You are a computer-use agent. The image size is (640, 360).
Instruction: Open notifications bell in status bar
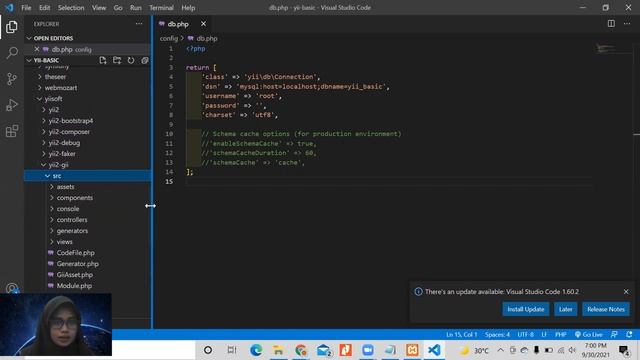tap(629, 334)
